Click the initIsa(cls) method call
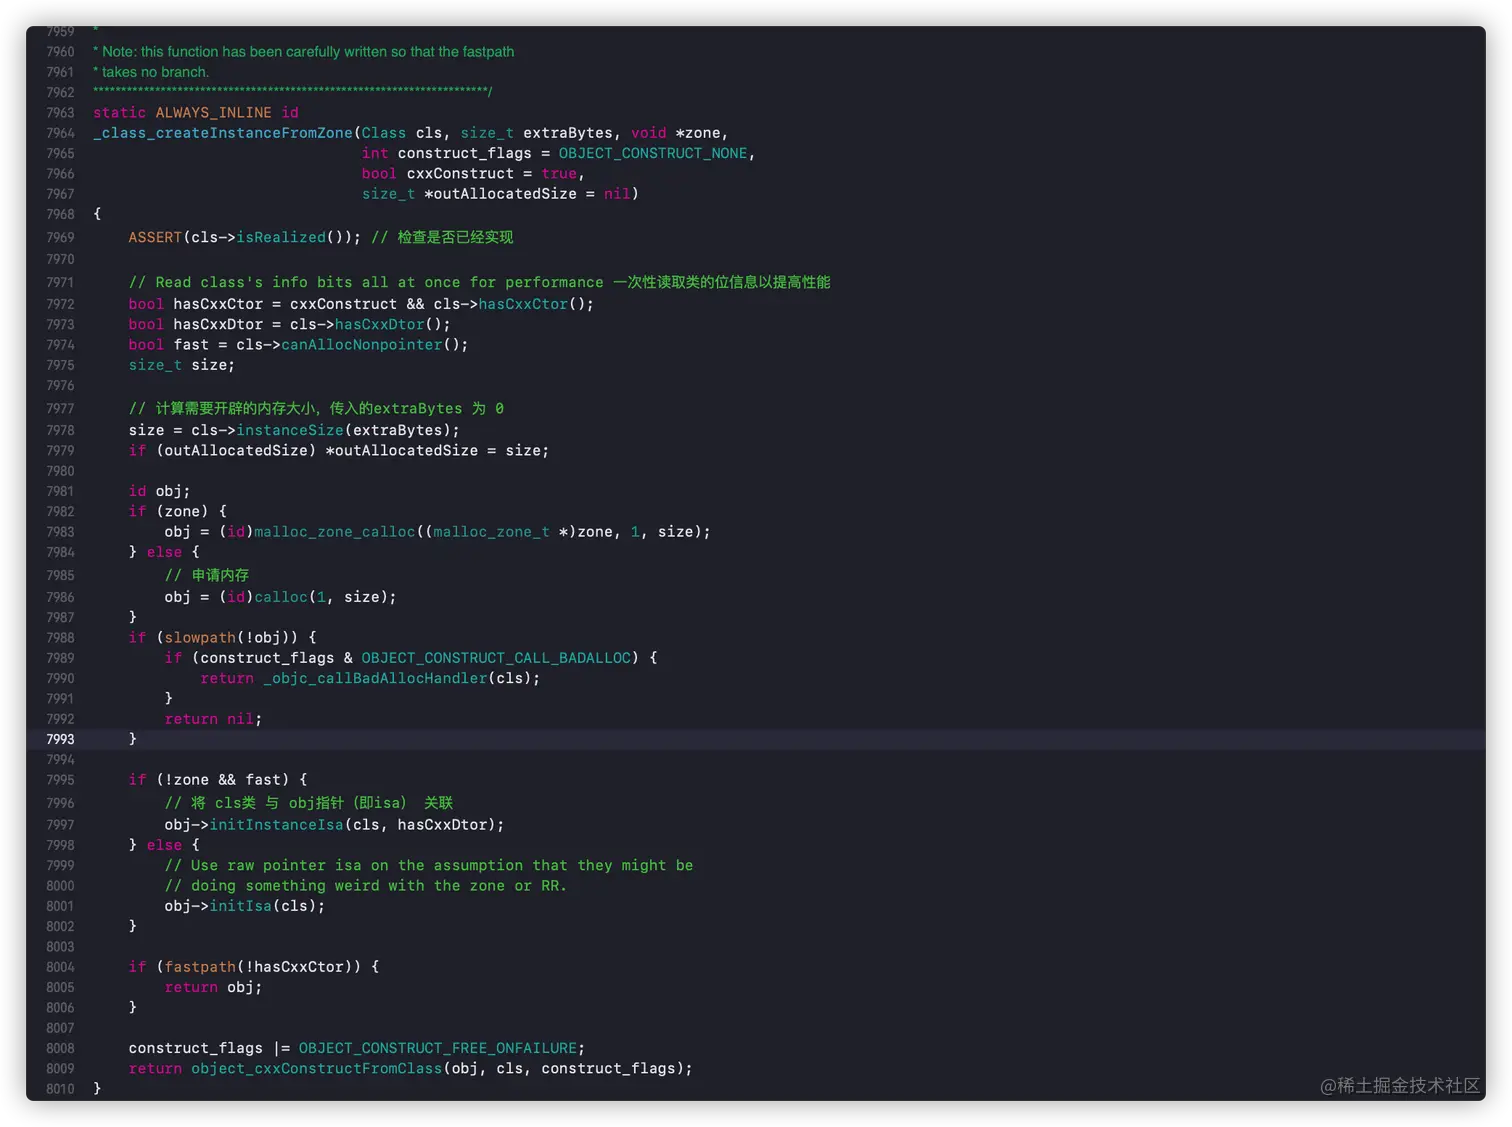The width and height of the screenshot is (1512, 1127). pyautogui.click(x=267, y=906)
